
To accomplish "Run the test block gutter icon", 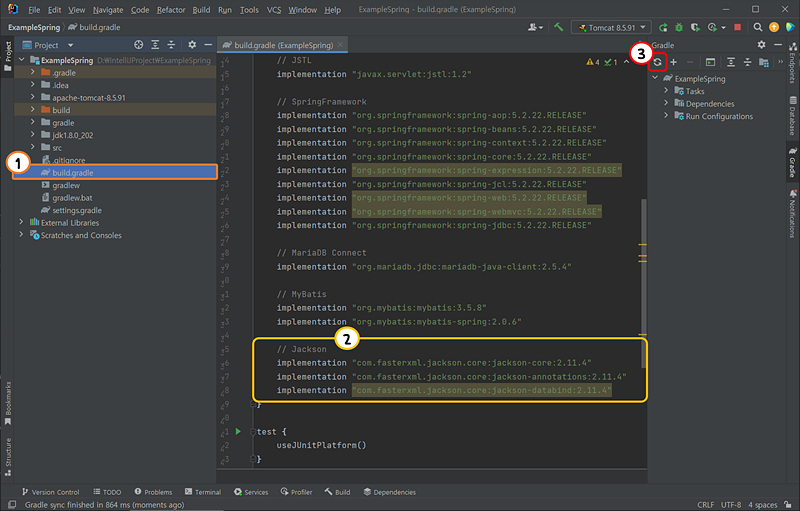I will coord(238,431).
